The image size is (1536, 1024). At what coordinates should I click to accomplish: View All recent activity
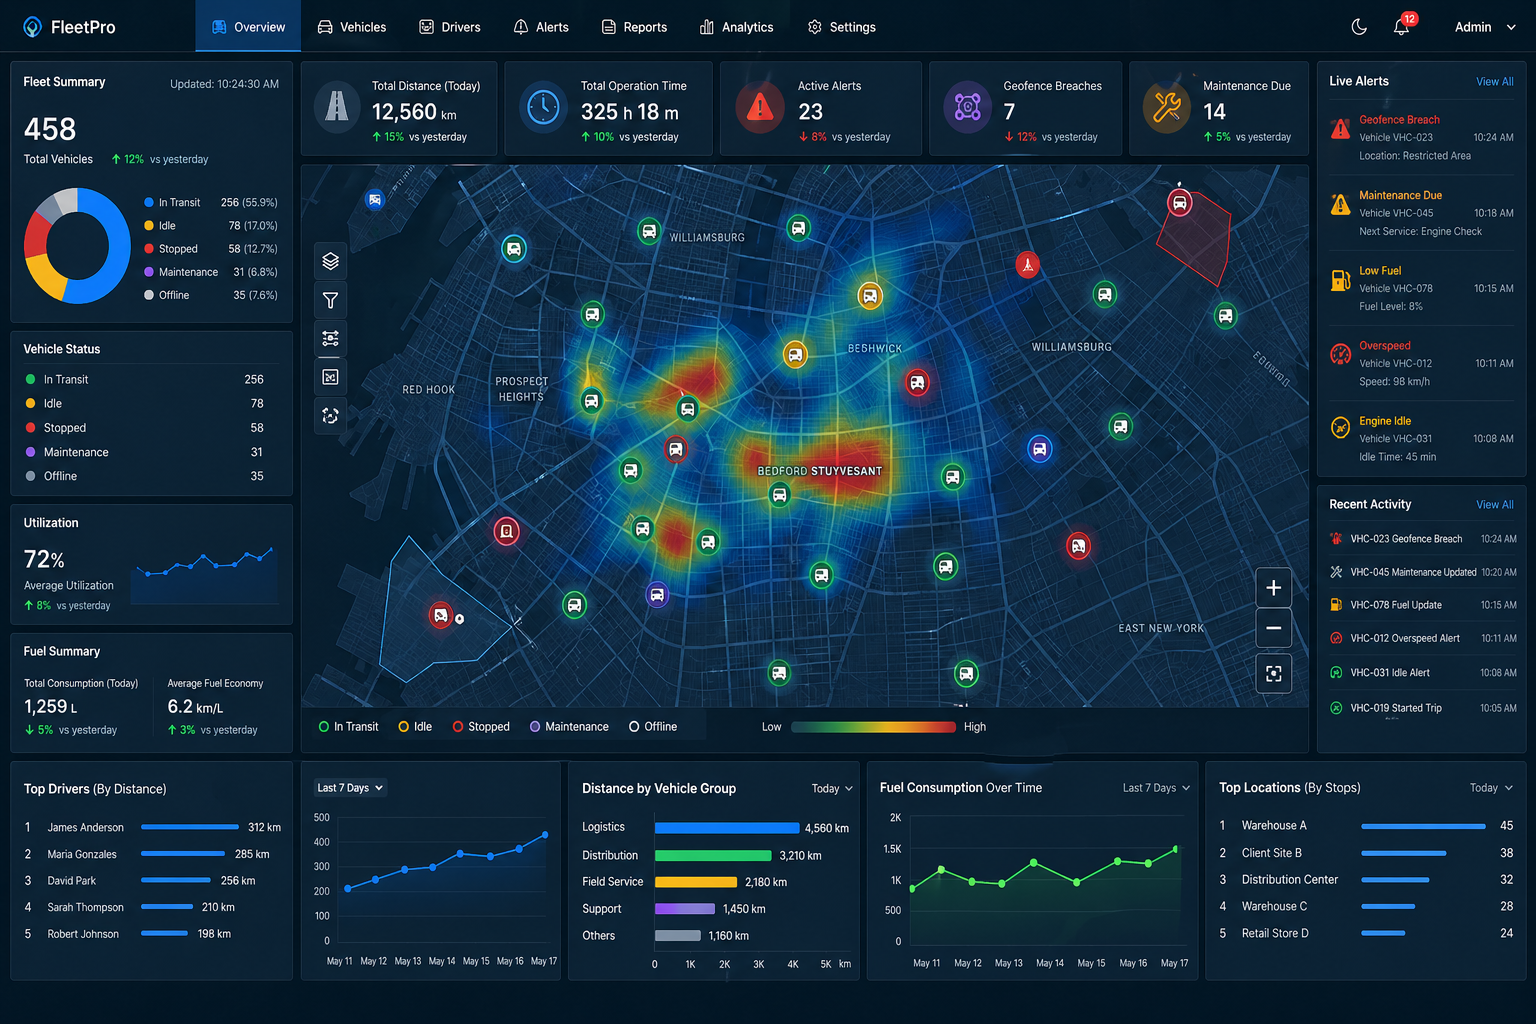1494,504
